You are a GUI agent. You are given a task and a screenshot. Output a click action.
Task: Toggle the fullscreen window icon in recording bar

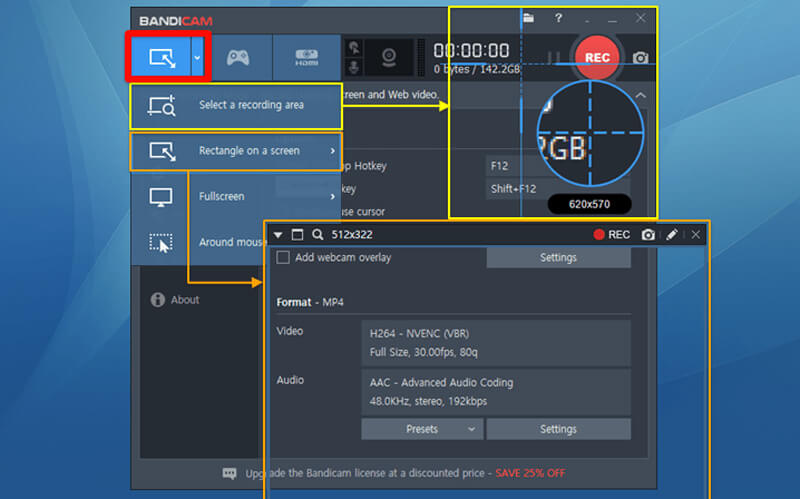click(297, 234)
